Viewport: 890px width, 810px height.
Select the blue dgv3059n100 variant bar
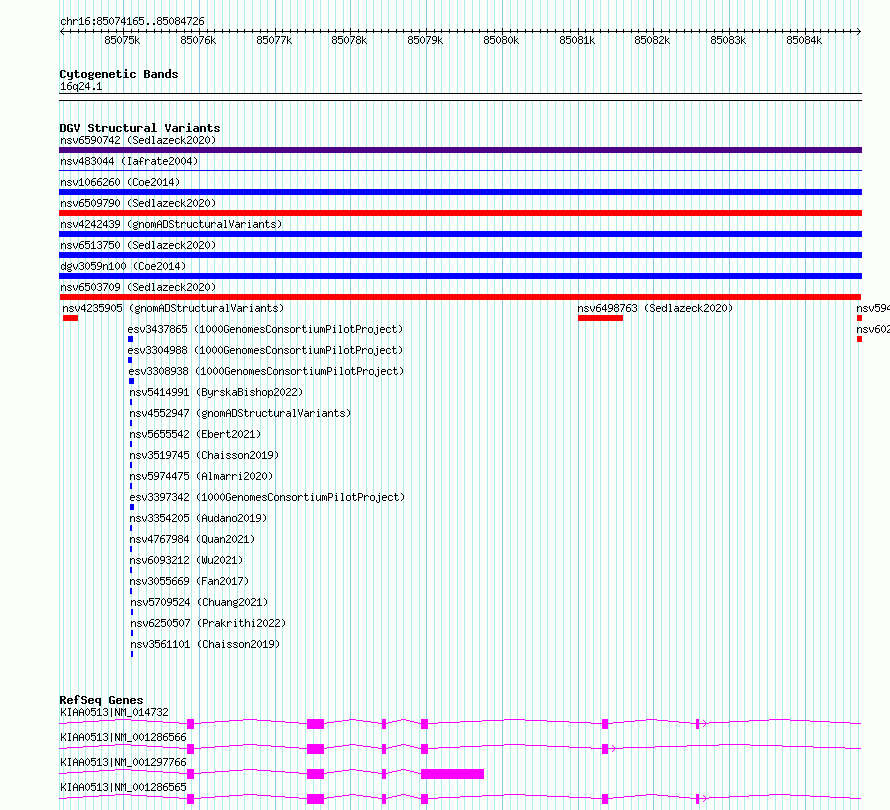click(460, 276)
